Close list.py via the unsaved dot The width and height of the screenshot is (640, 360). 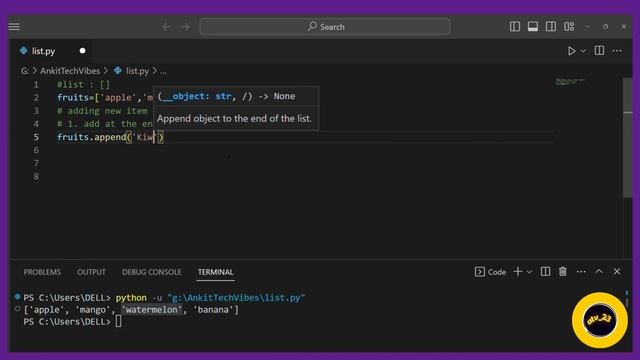coord(82,51)
